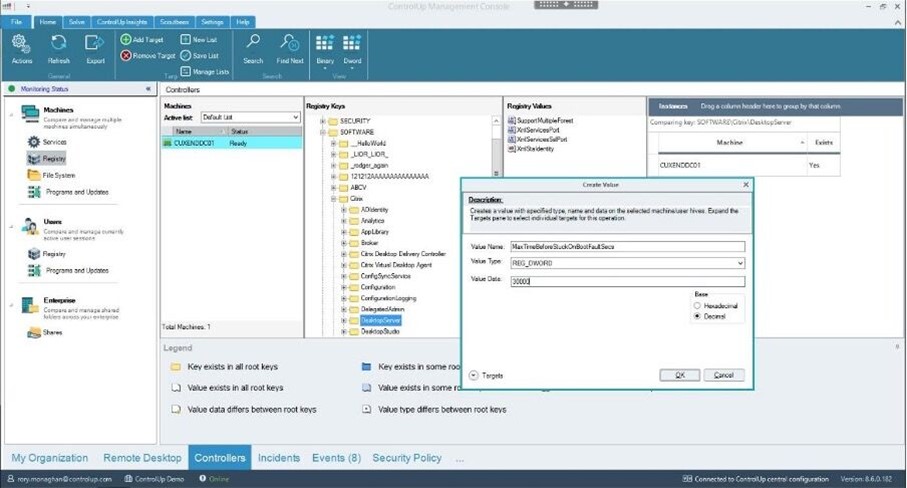Switch to the Solve ribbon tab
This screenshot has width=907, height=488.
[76, 22]
